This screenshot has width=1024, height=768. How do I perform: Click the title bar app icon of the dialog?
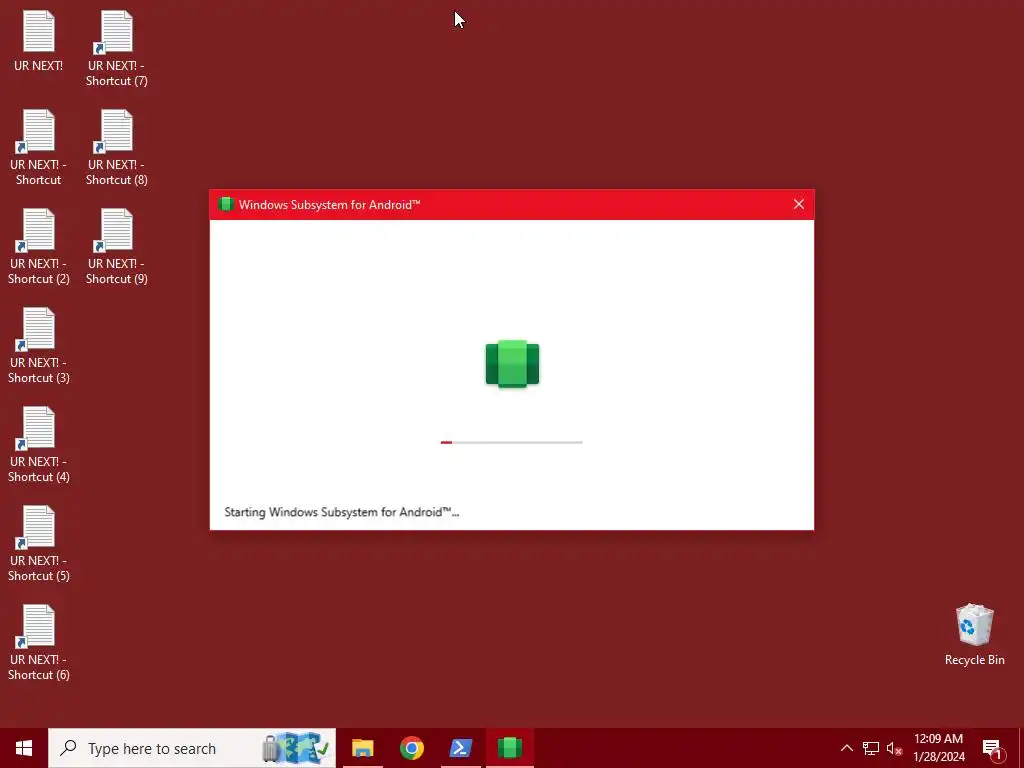[x=226, y=204]
